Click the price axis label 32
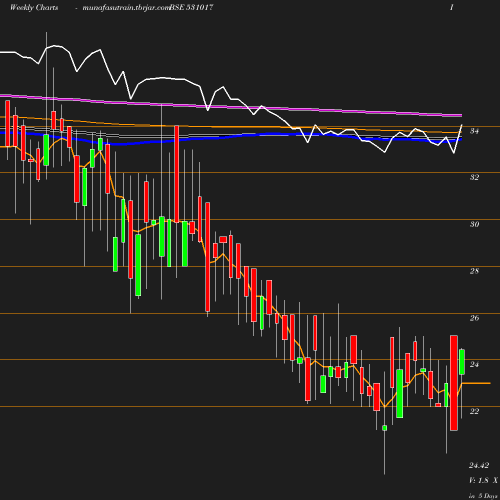 click(474, 177)
